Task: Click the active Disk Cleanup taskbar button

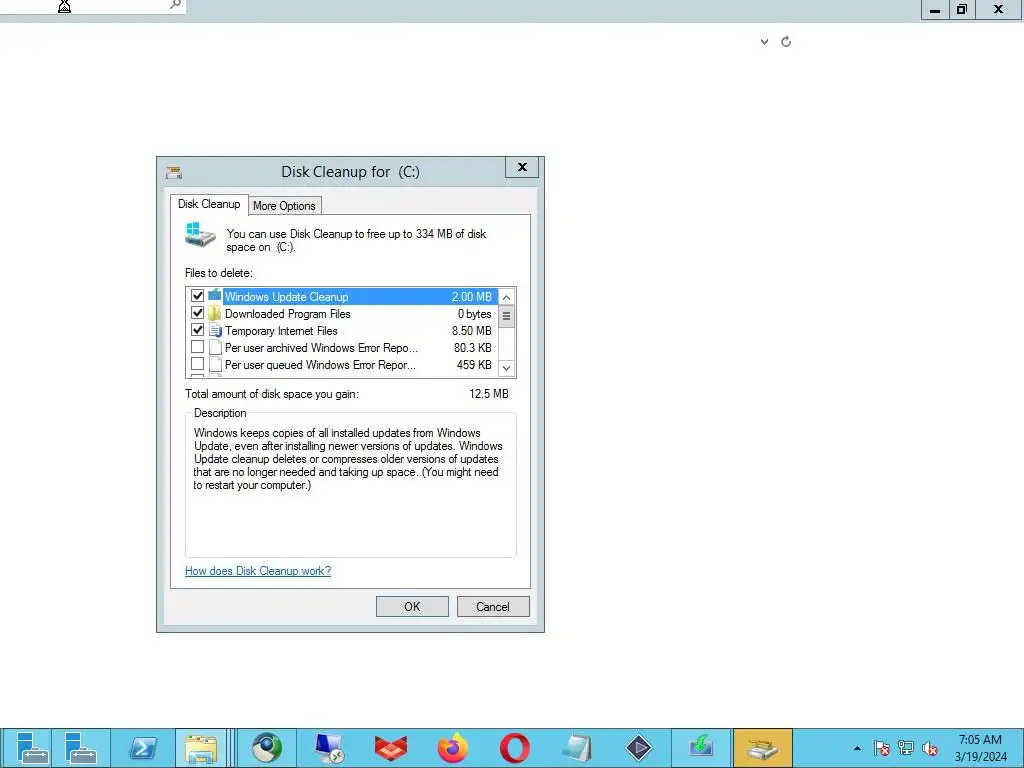Action: (x=763, y=748)
